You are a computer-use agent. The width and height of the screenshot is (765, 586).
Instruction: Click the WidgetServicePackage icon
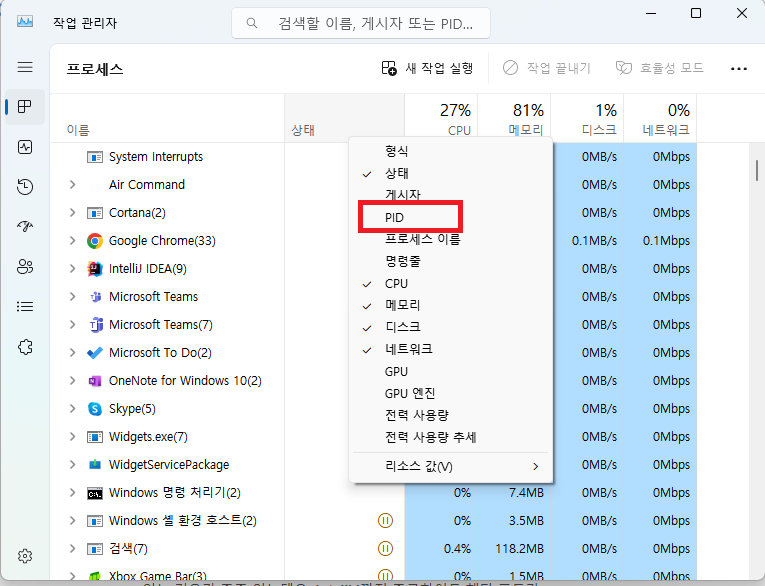[95, 465]
